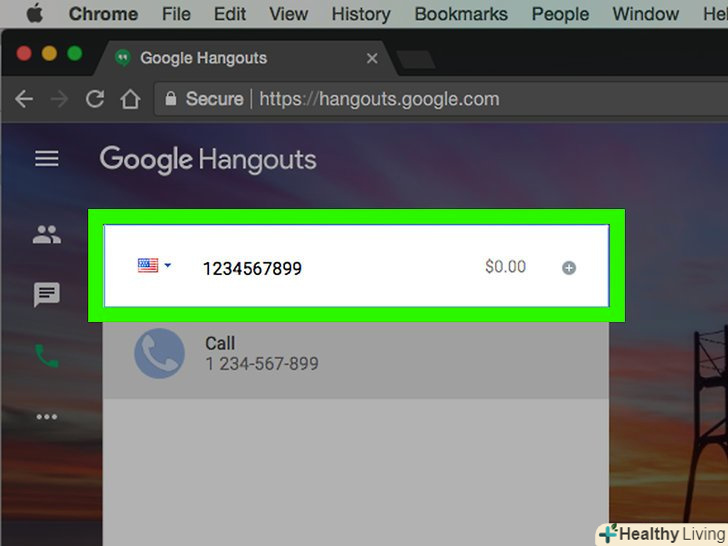Close the Google Hangouts tab
Viewport: 728px width, 546px height.
click(372, 58)
